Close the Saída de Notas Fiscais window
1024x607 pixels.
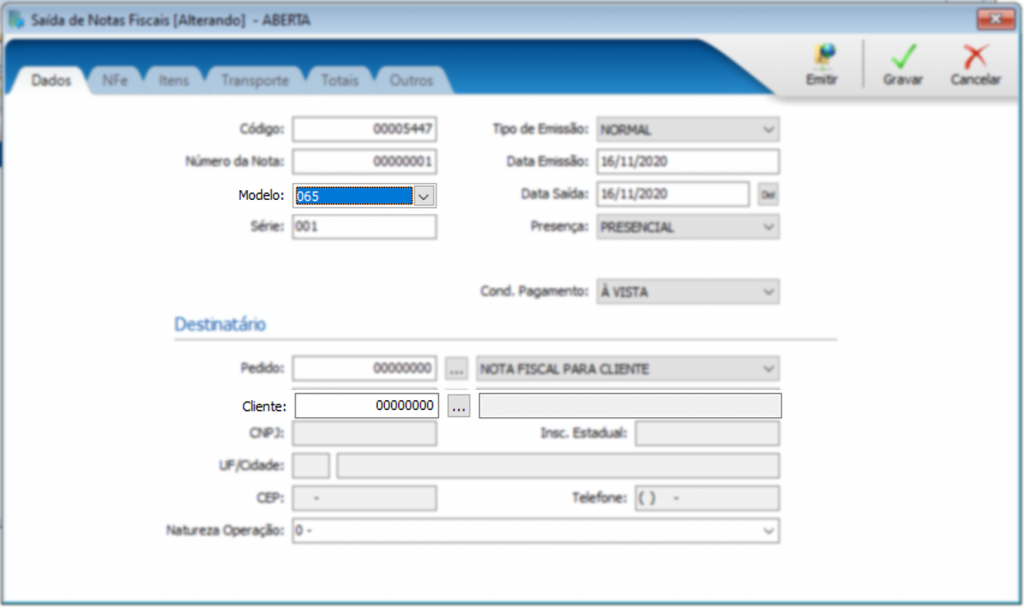pos(995,20)
